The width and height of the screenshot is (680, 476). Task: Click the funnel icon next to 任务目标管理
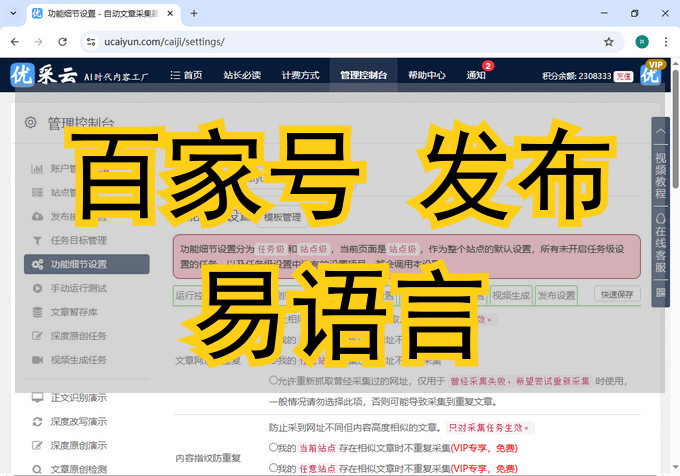pyautogui.click(x=37, y=240)
